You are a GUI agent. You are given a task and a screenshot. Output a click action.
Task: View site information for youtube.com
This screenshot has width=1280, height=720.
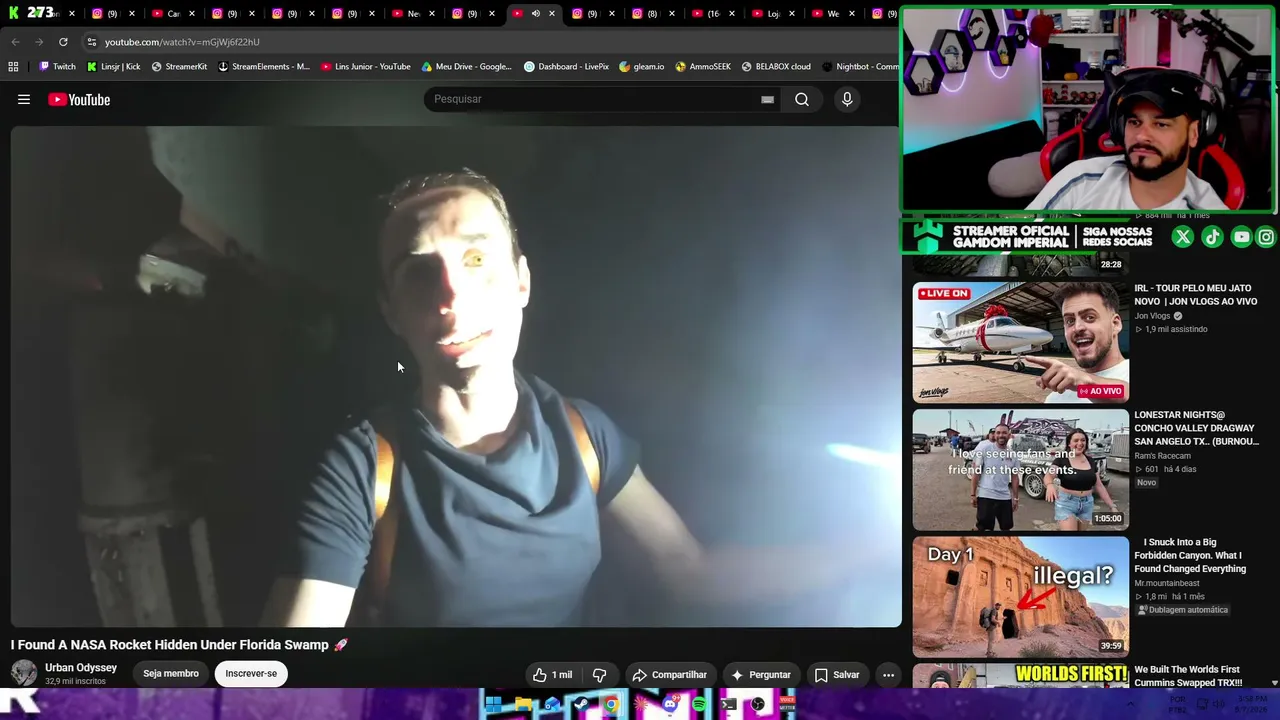click(92, 42)
